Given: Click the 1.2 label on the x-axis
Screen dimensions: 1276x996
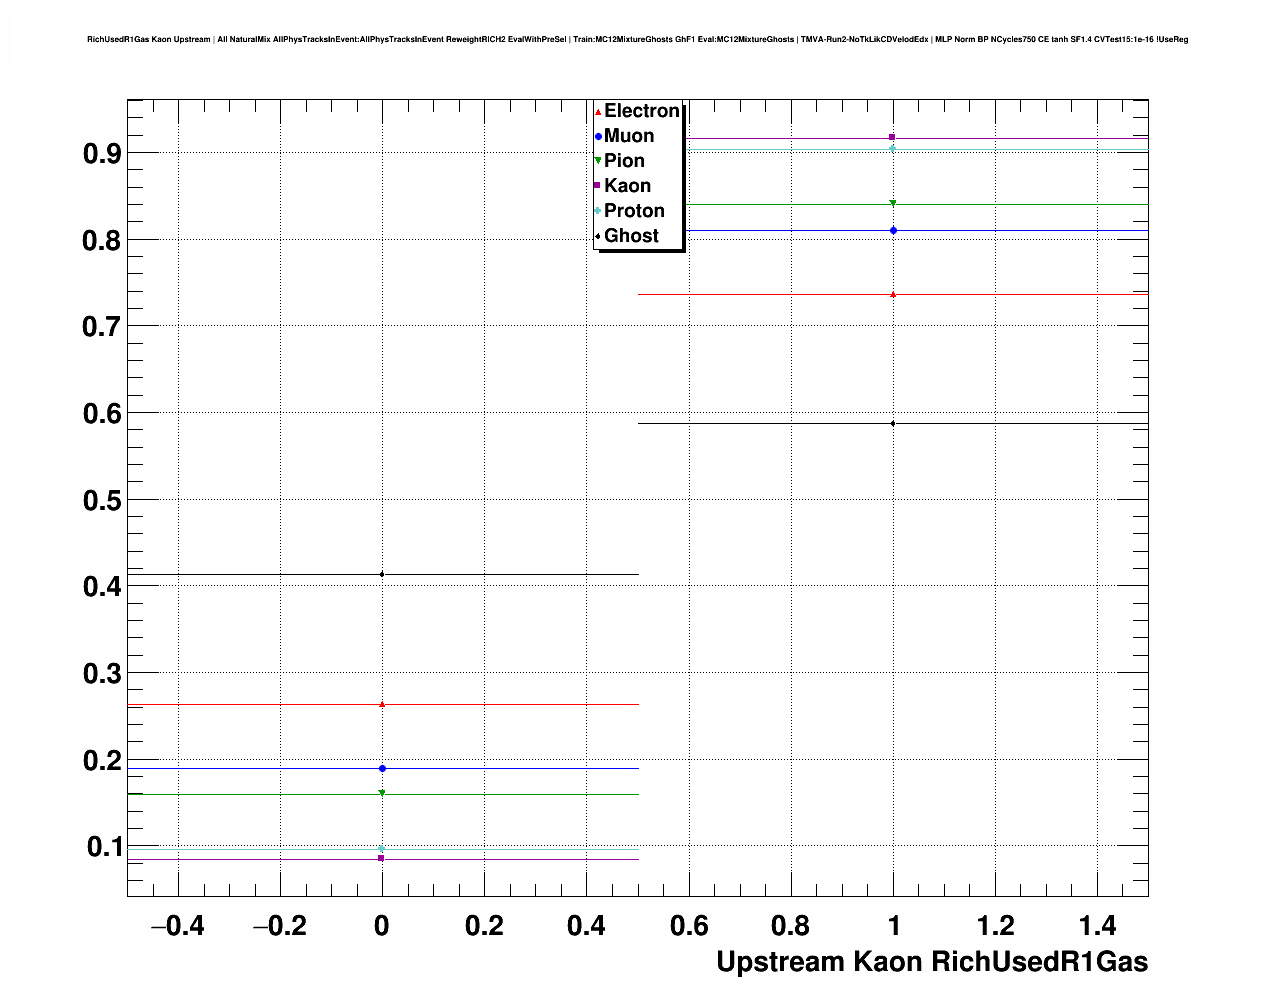Looking at the screenshot, I should coord(996,926).
